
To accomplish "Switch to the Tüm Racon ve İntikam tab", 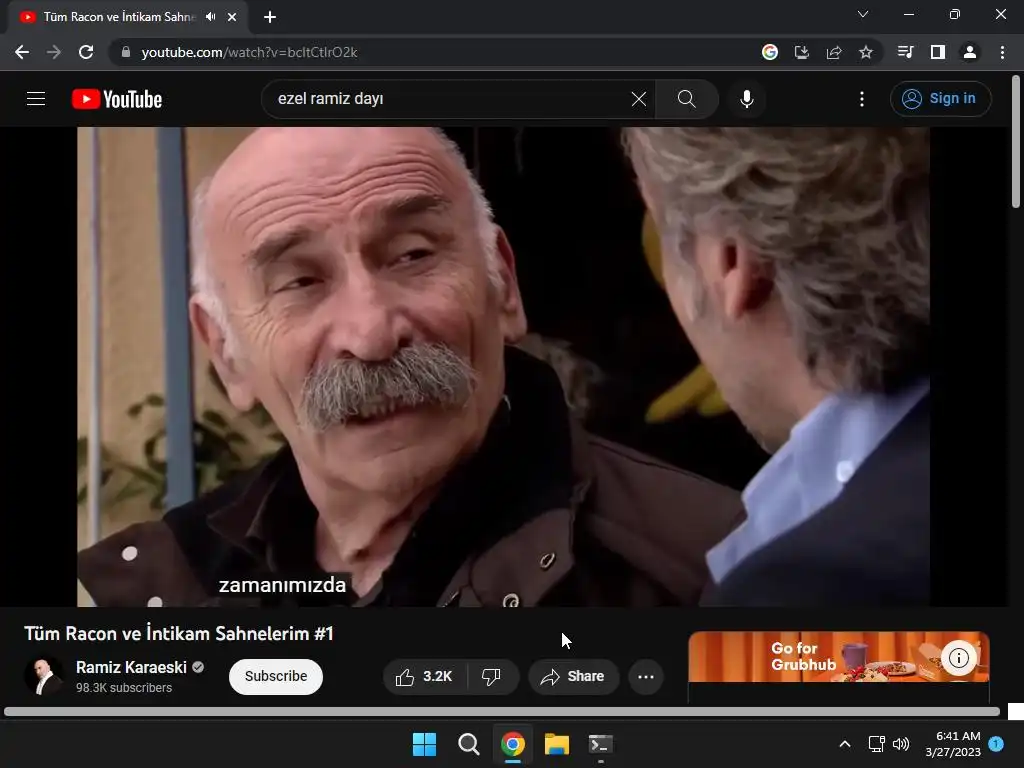I will [118, 17].
